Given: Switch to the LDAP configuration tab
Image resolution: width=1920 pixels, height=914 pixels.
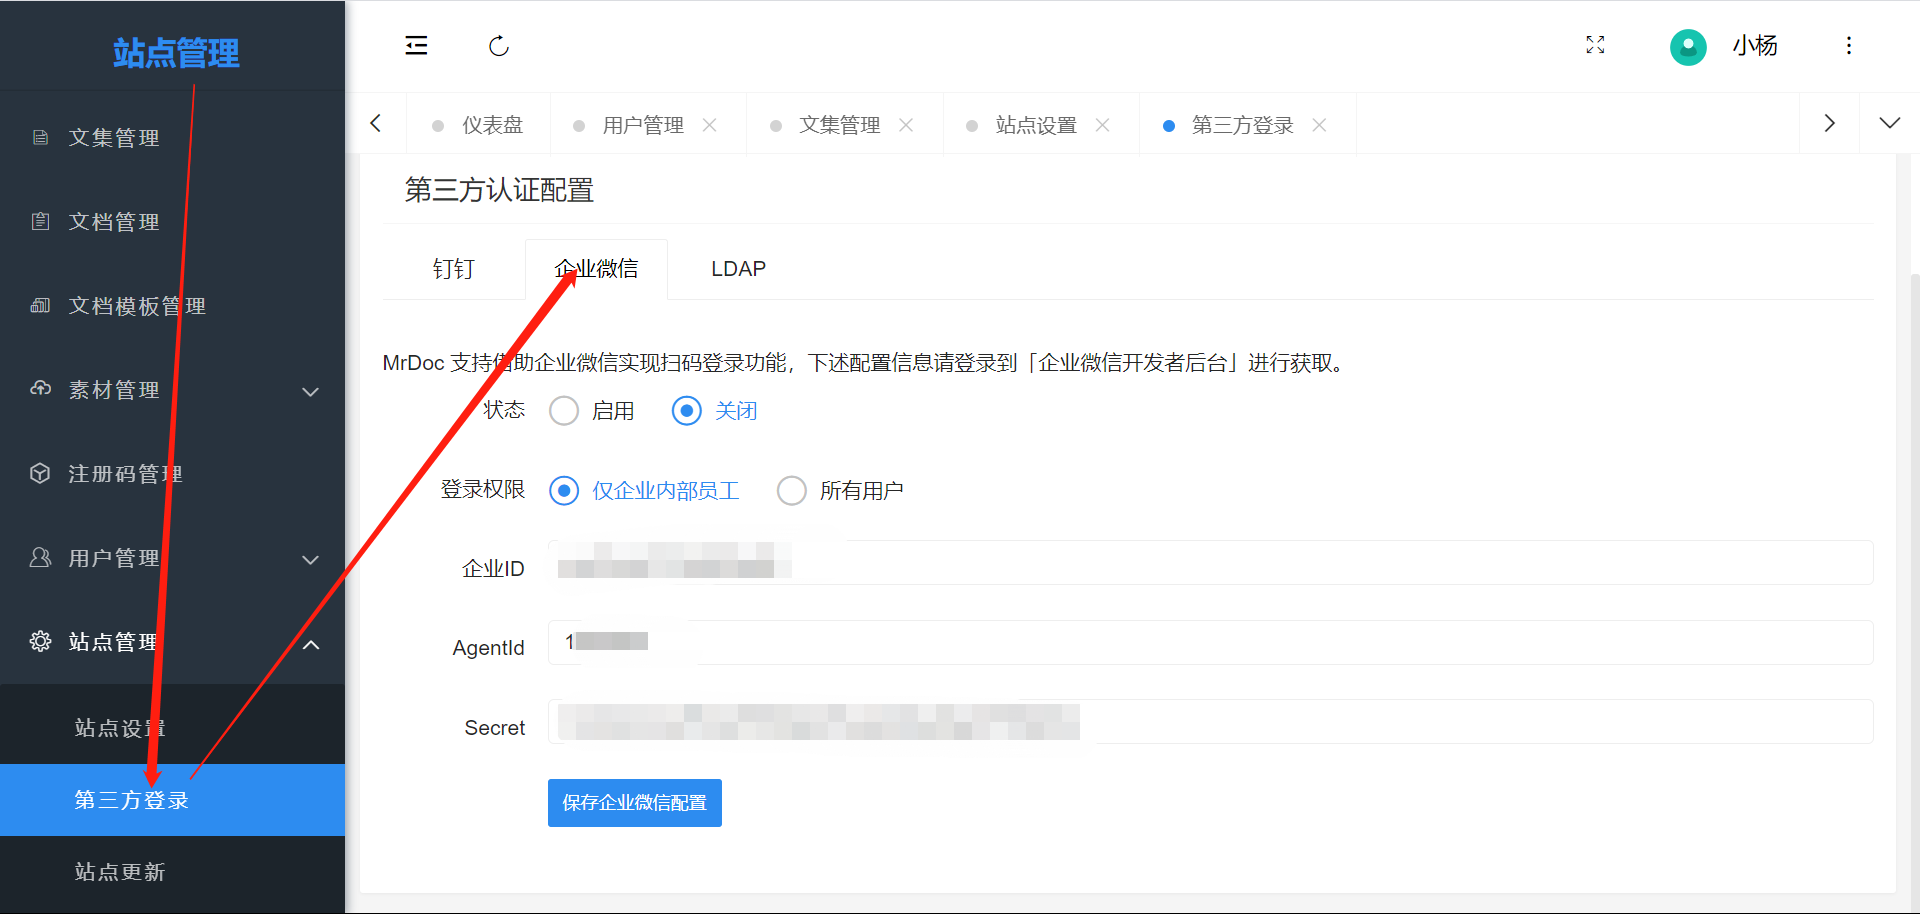Looking at the screenshot, I should coord(738,269).
